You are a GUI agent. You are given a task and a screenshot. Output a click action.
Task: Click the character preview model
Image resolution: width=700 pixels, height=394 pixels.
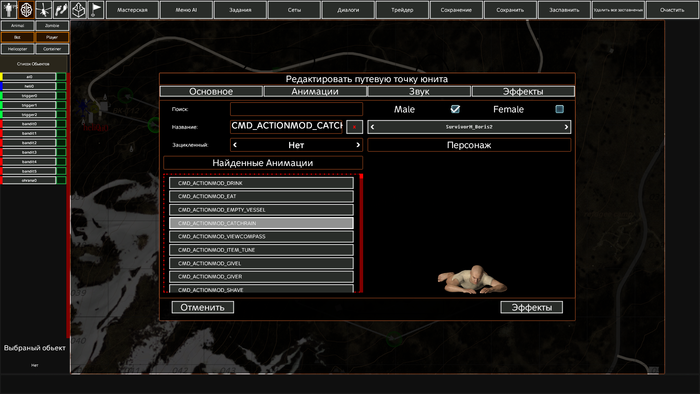[472, 280]
